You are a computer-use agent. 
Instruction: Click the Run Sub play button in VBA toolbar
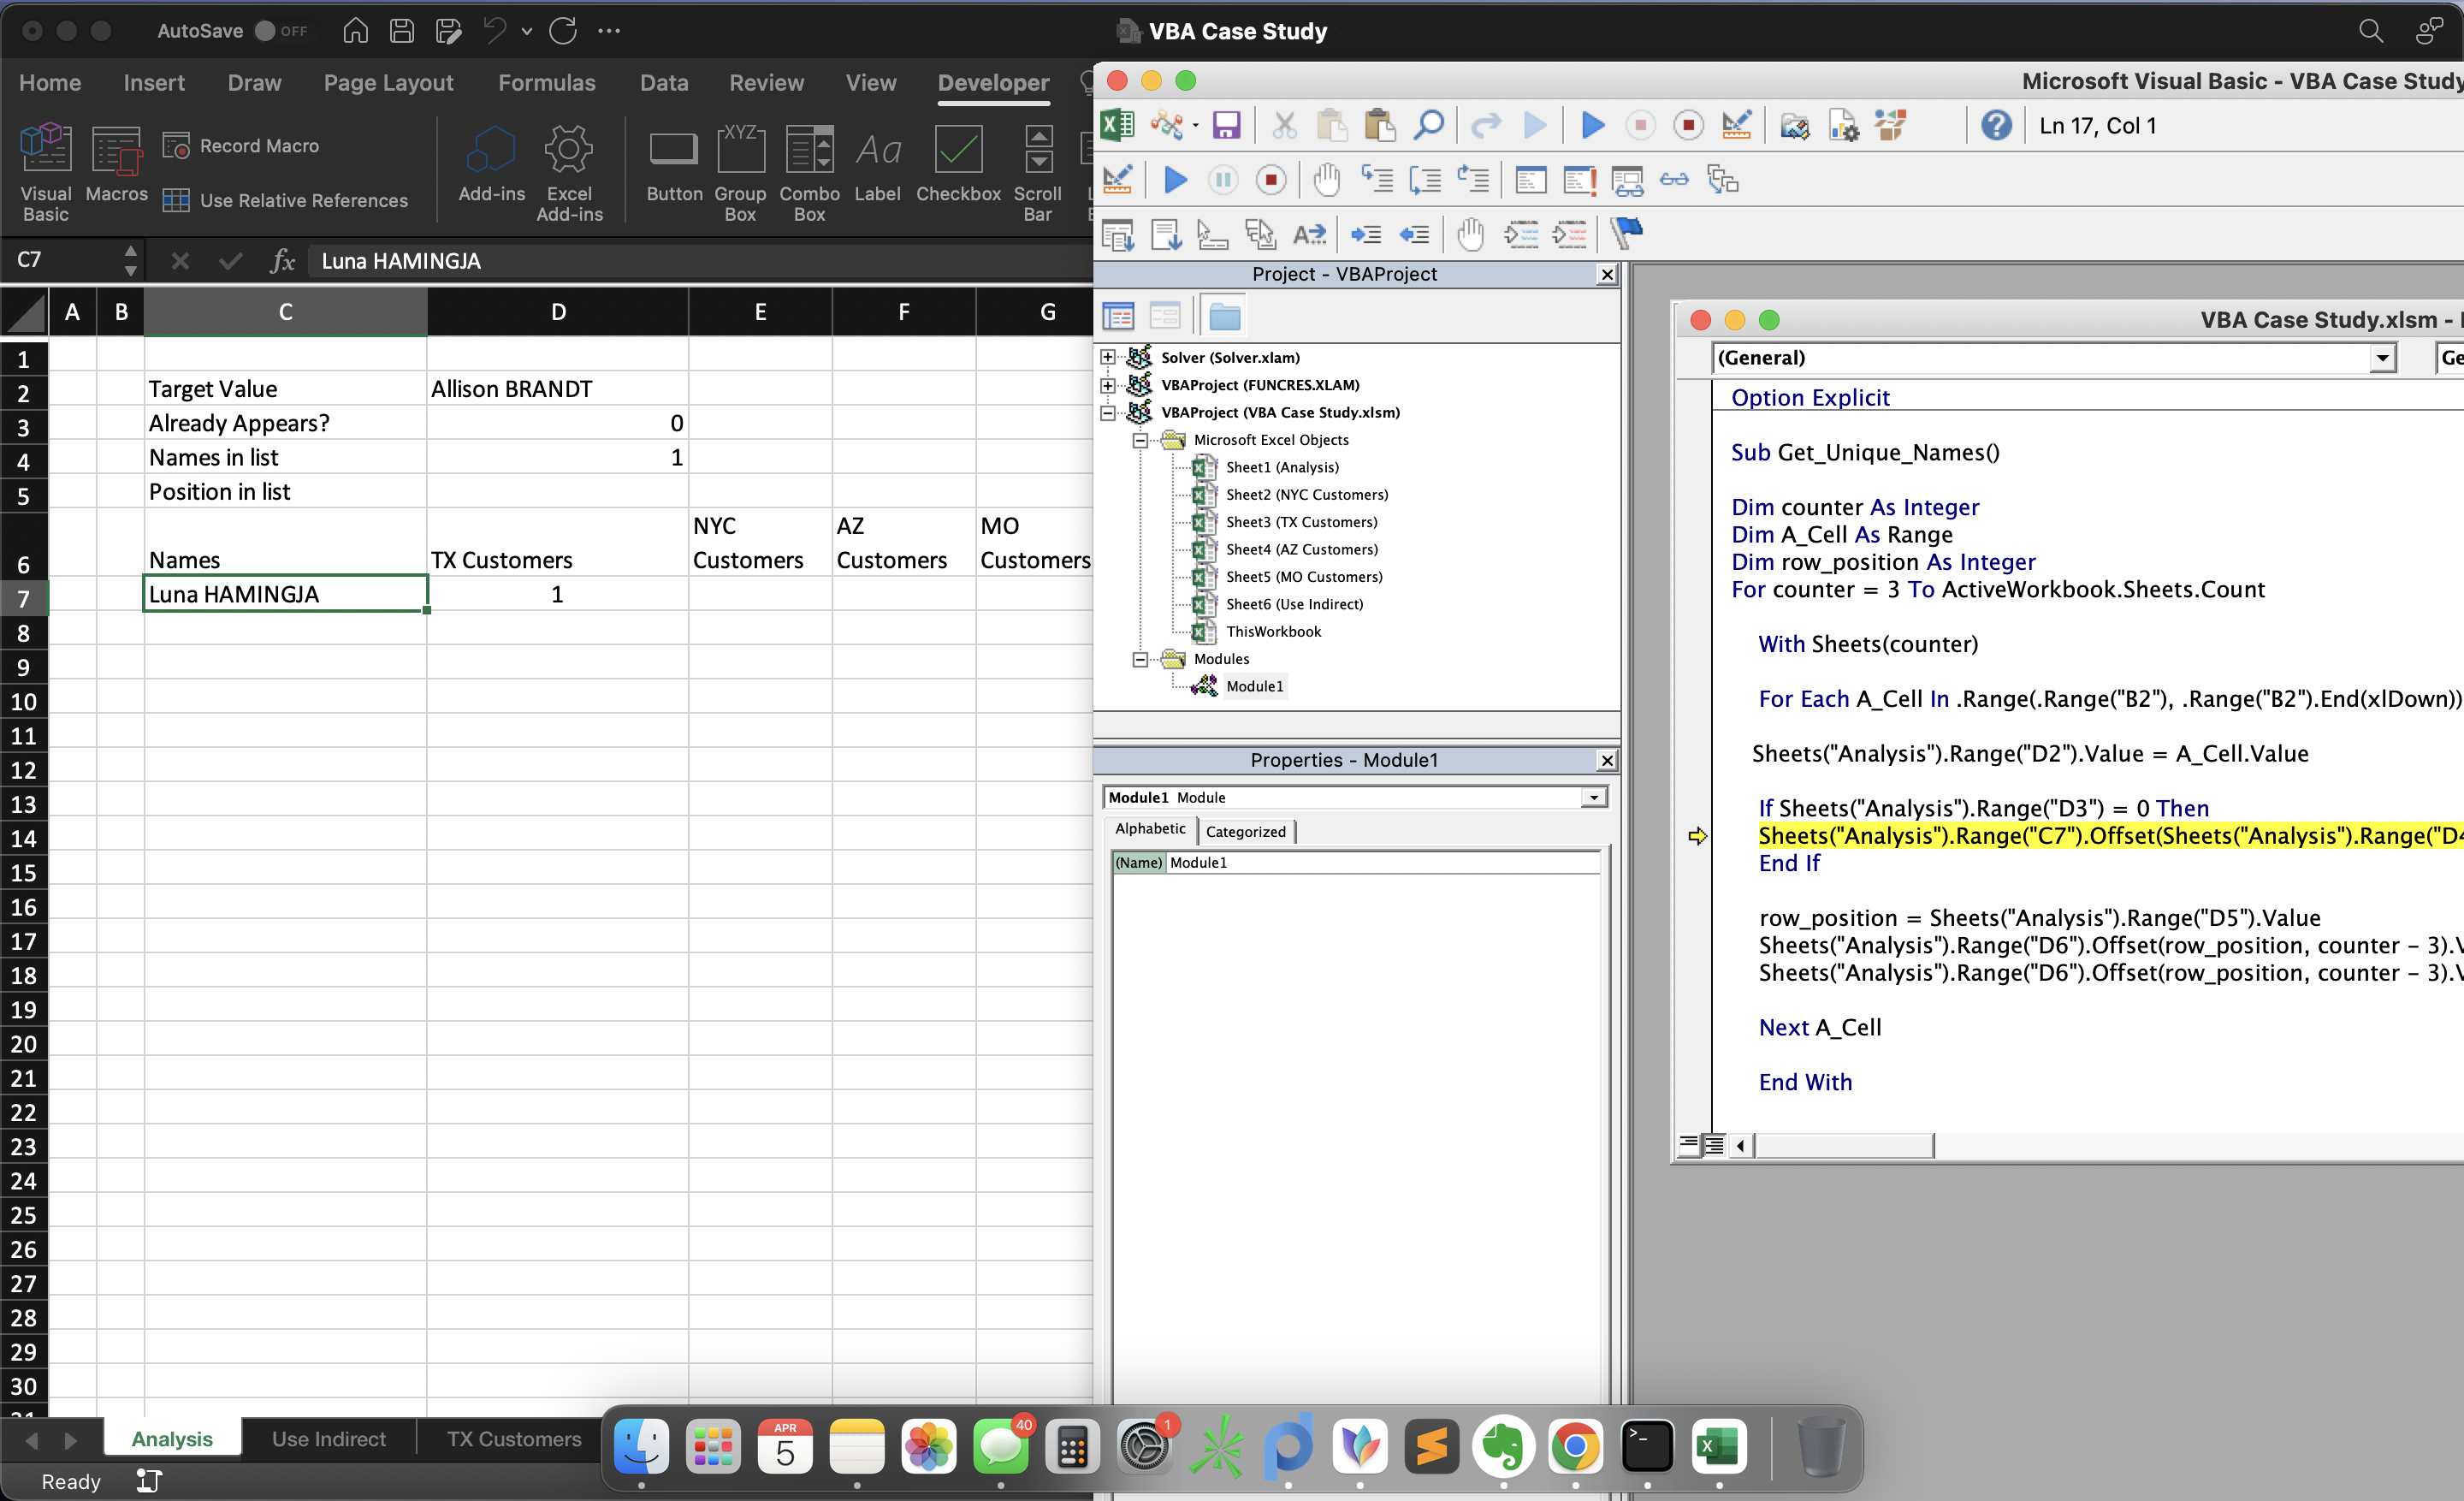(x=1592, y=126)
